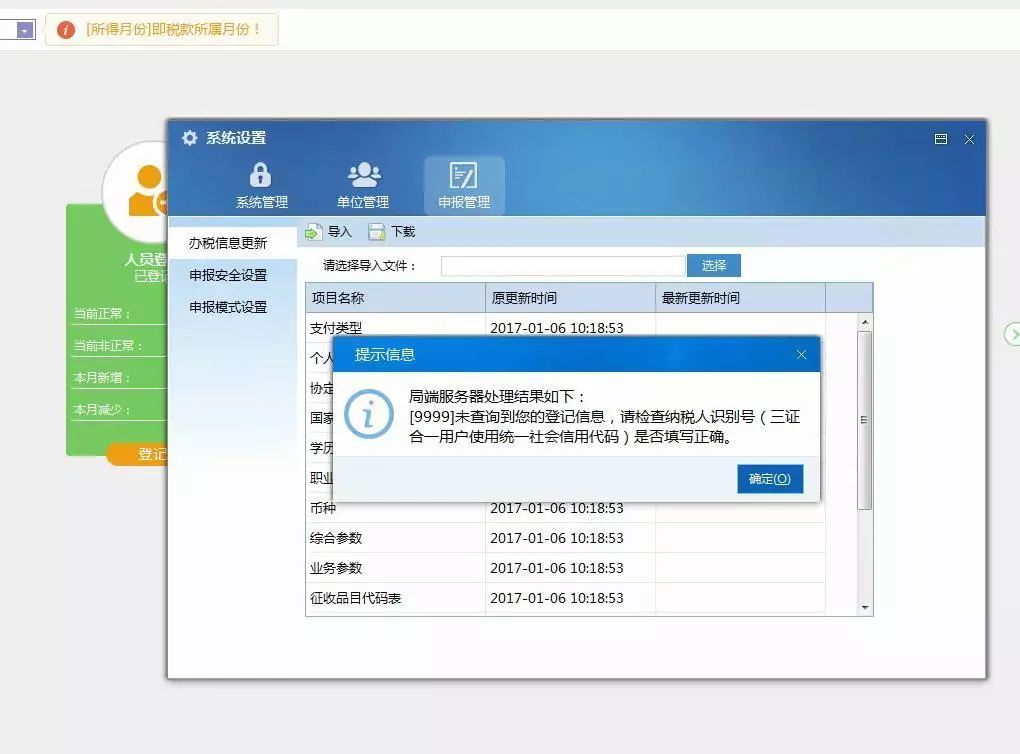The width and height of the screenshot is (1020, 754).
Task: Select the 申报管理 form icon tab
Action: pos(464,185)
